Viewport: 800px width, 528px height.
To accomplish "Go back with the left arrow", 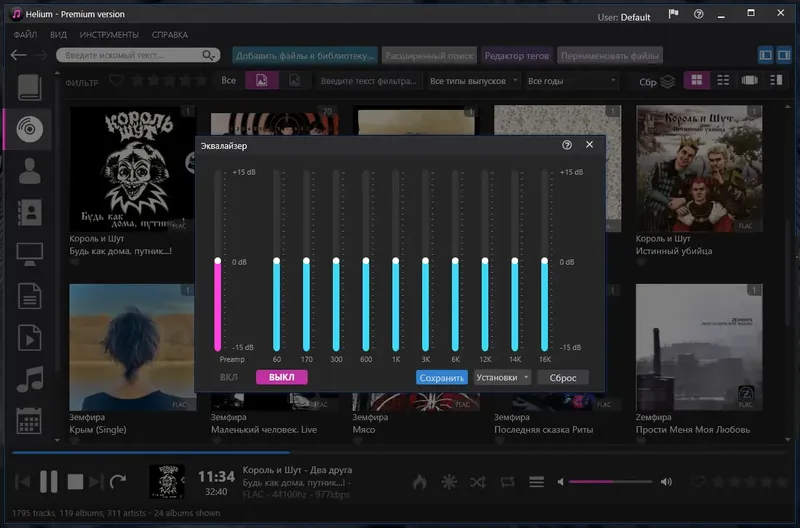I will click(x=18, y=55).
